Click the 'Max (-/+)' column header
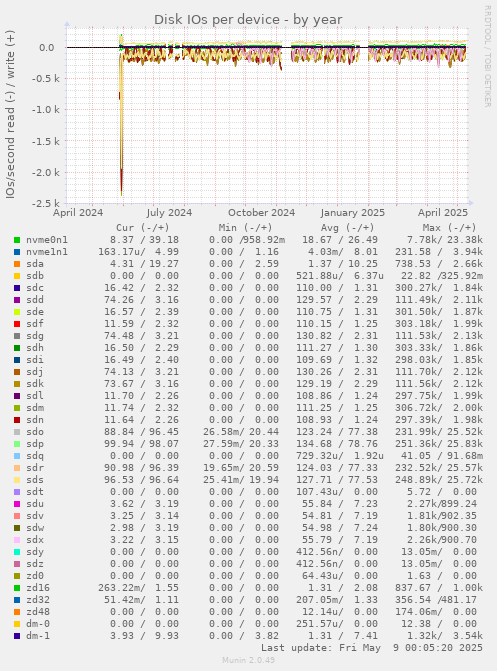The image size is (497, 671). [x=449, y=228]
